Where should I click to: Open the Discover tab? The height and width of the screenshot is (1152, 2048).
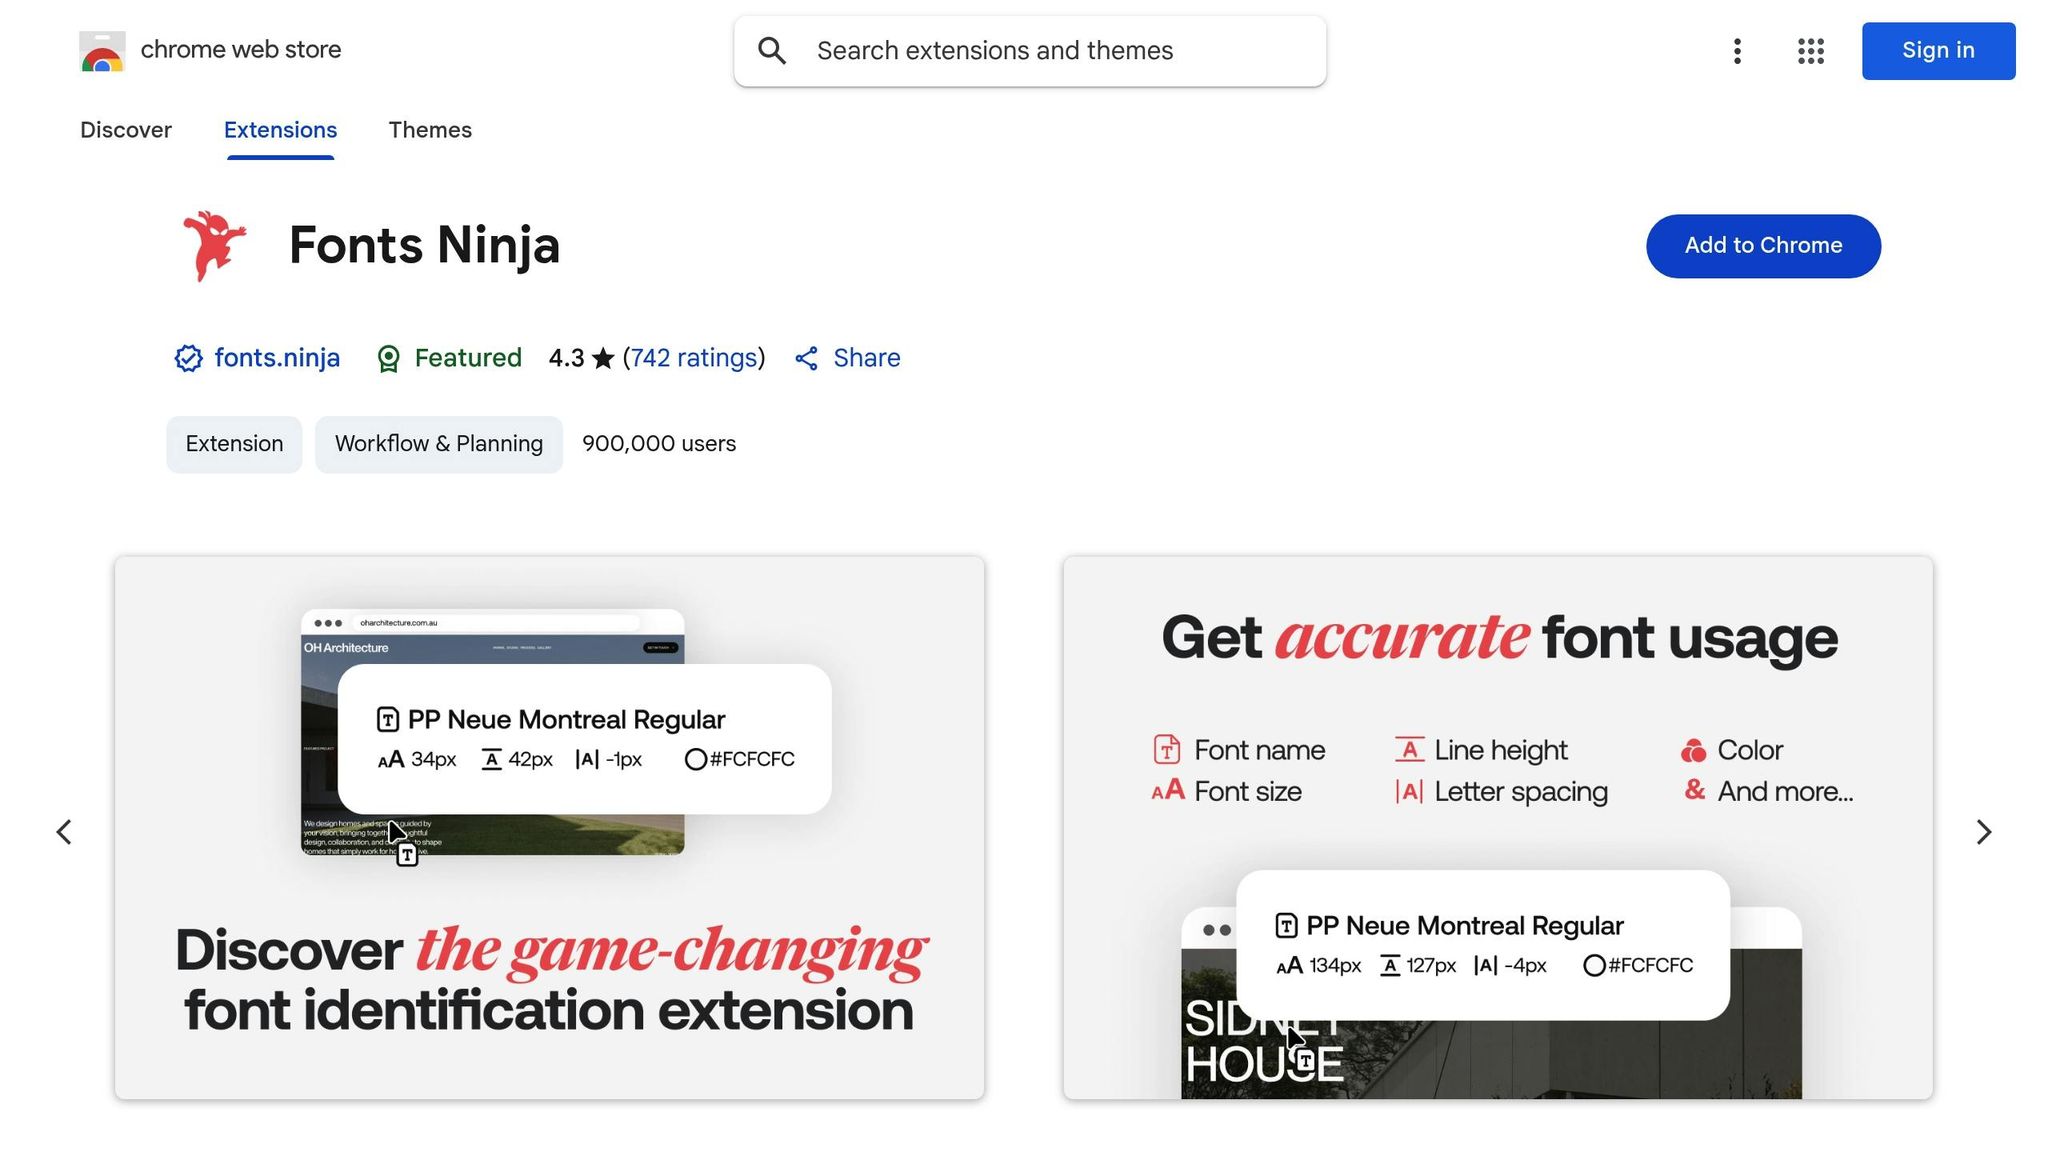125,130
